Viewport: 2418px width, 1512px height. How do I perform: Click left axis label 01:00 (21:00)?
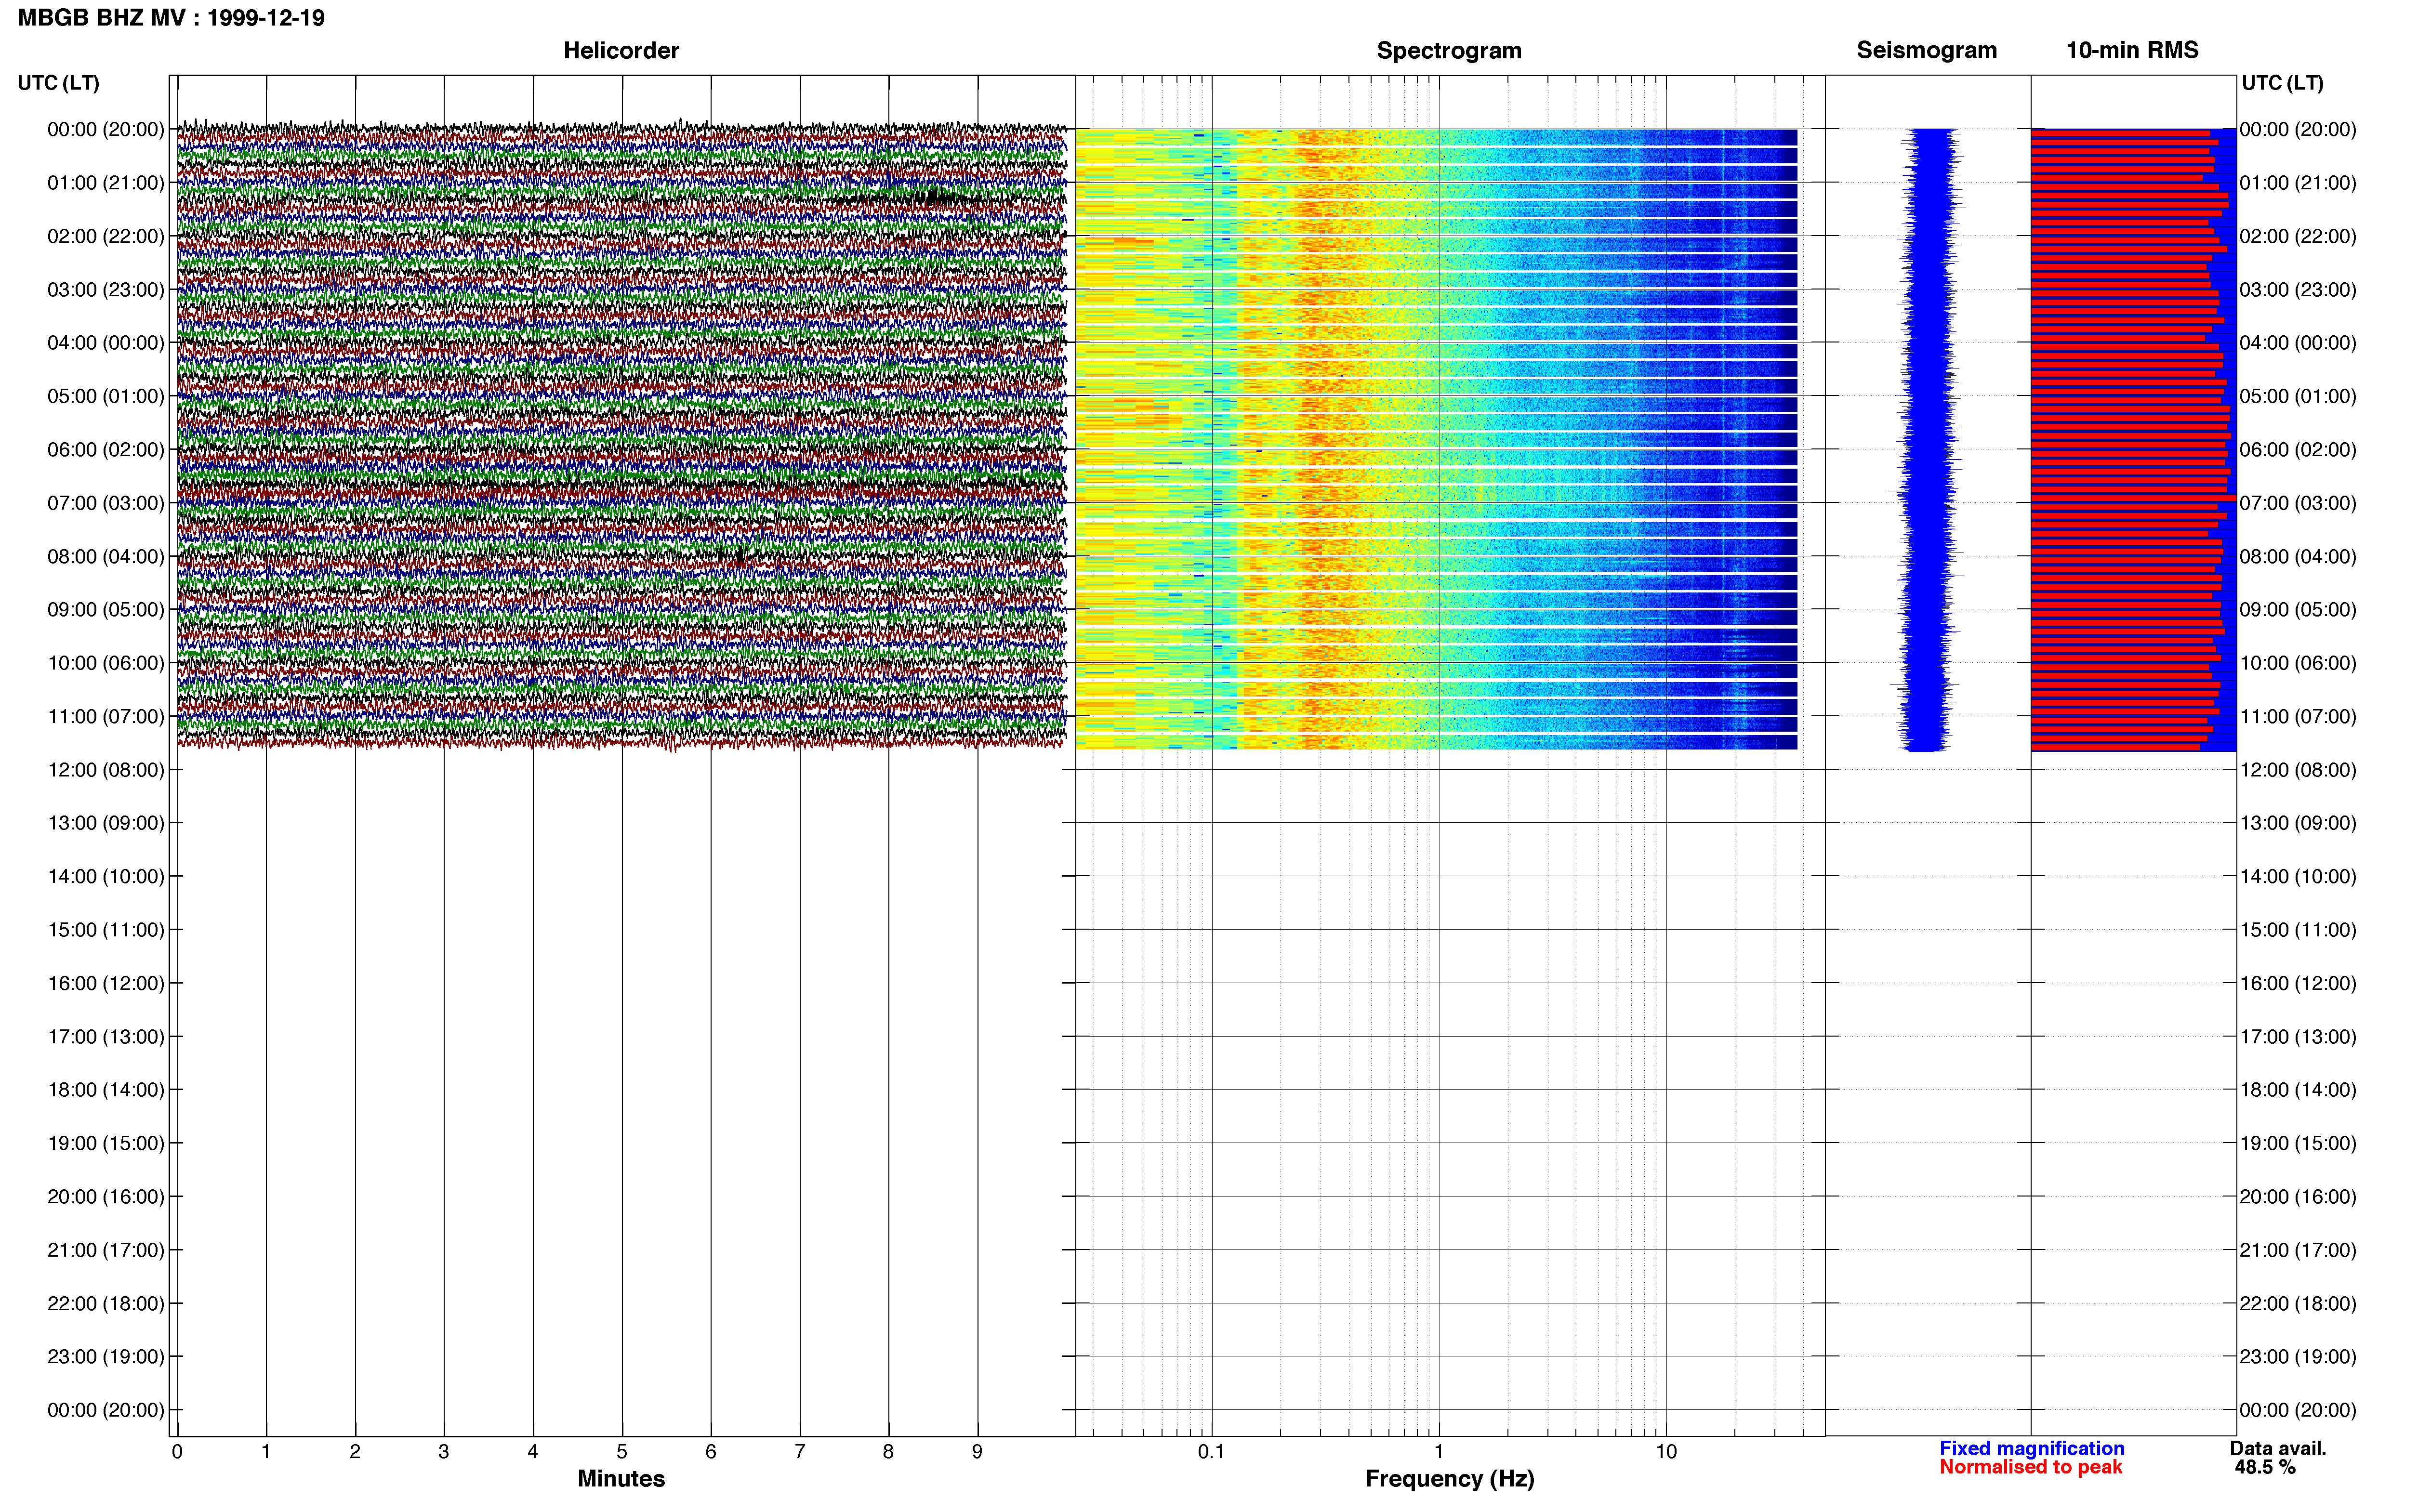pyautogui.click(x=106, y=183)
